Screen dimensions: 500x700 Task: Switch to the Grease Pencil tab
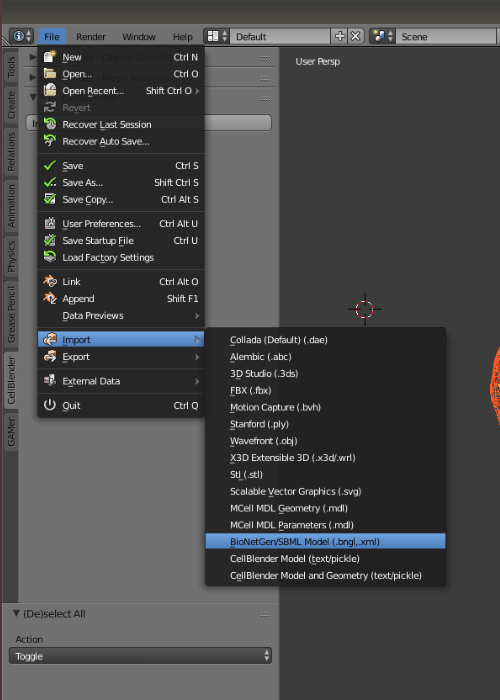point(11,314)
